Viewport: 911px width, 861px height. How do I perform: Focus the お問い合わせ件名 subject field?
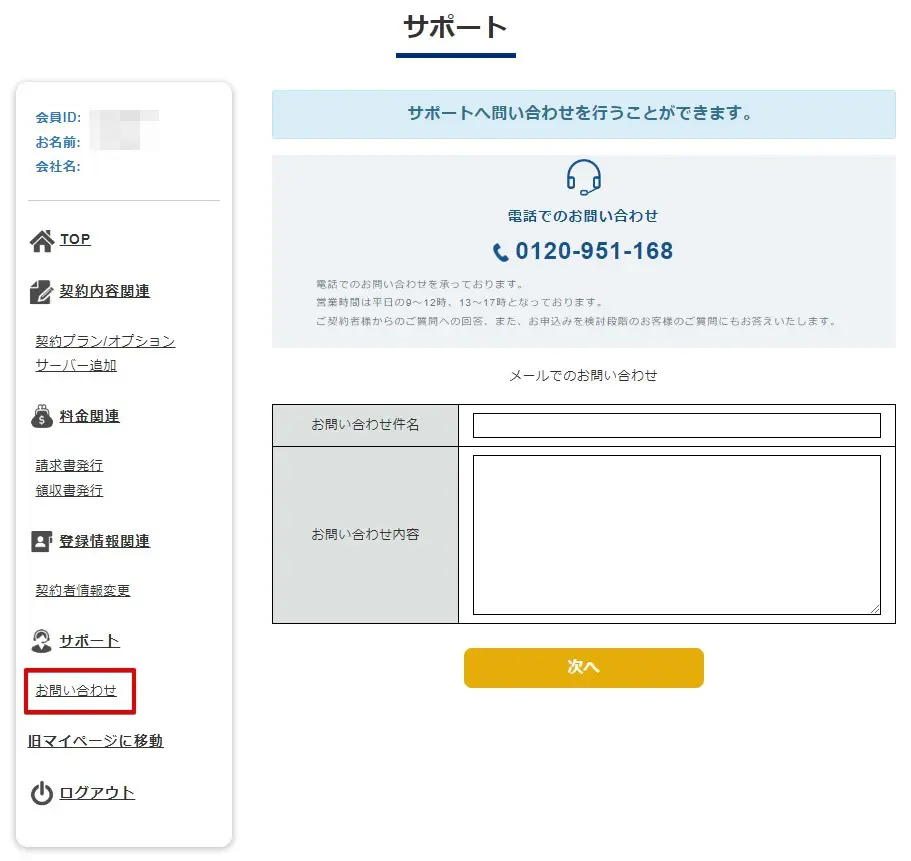click(x=676, y=426)
